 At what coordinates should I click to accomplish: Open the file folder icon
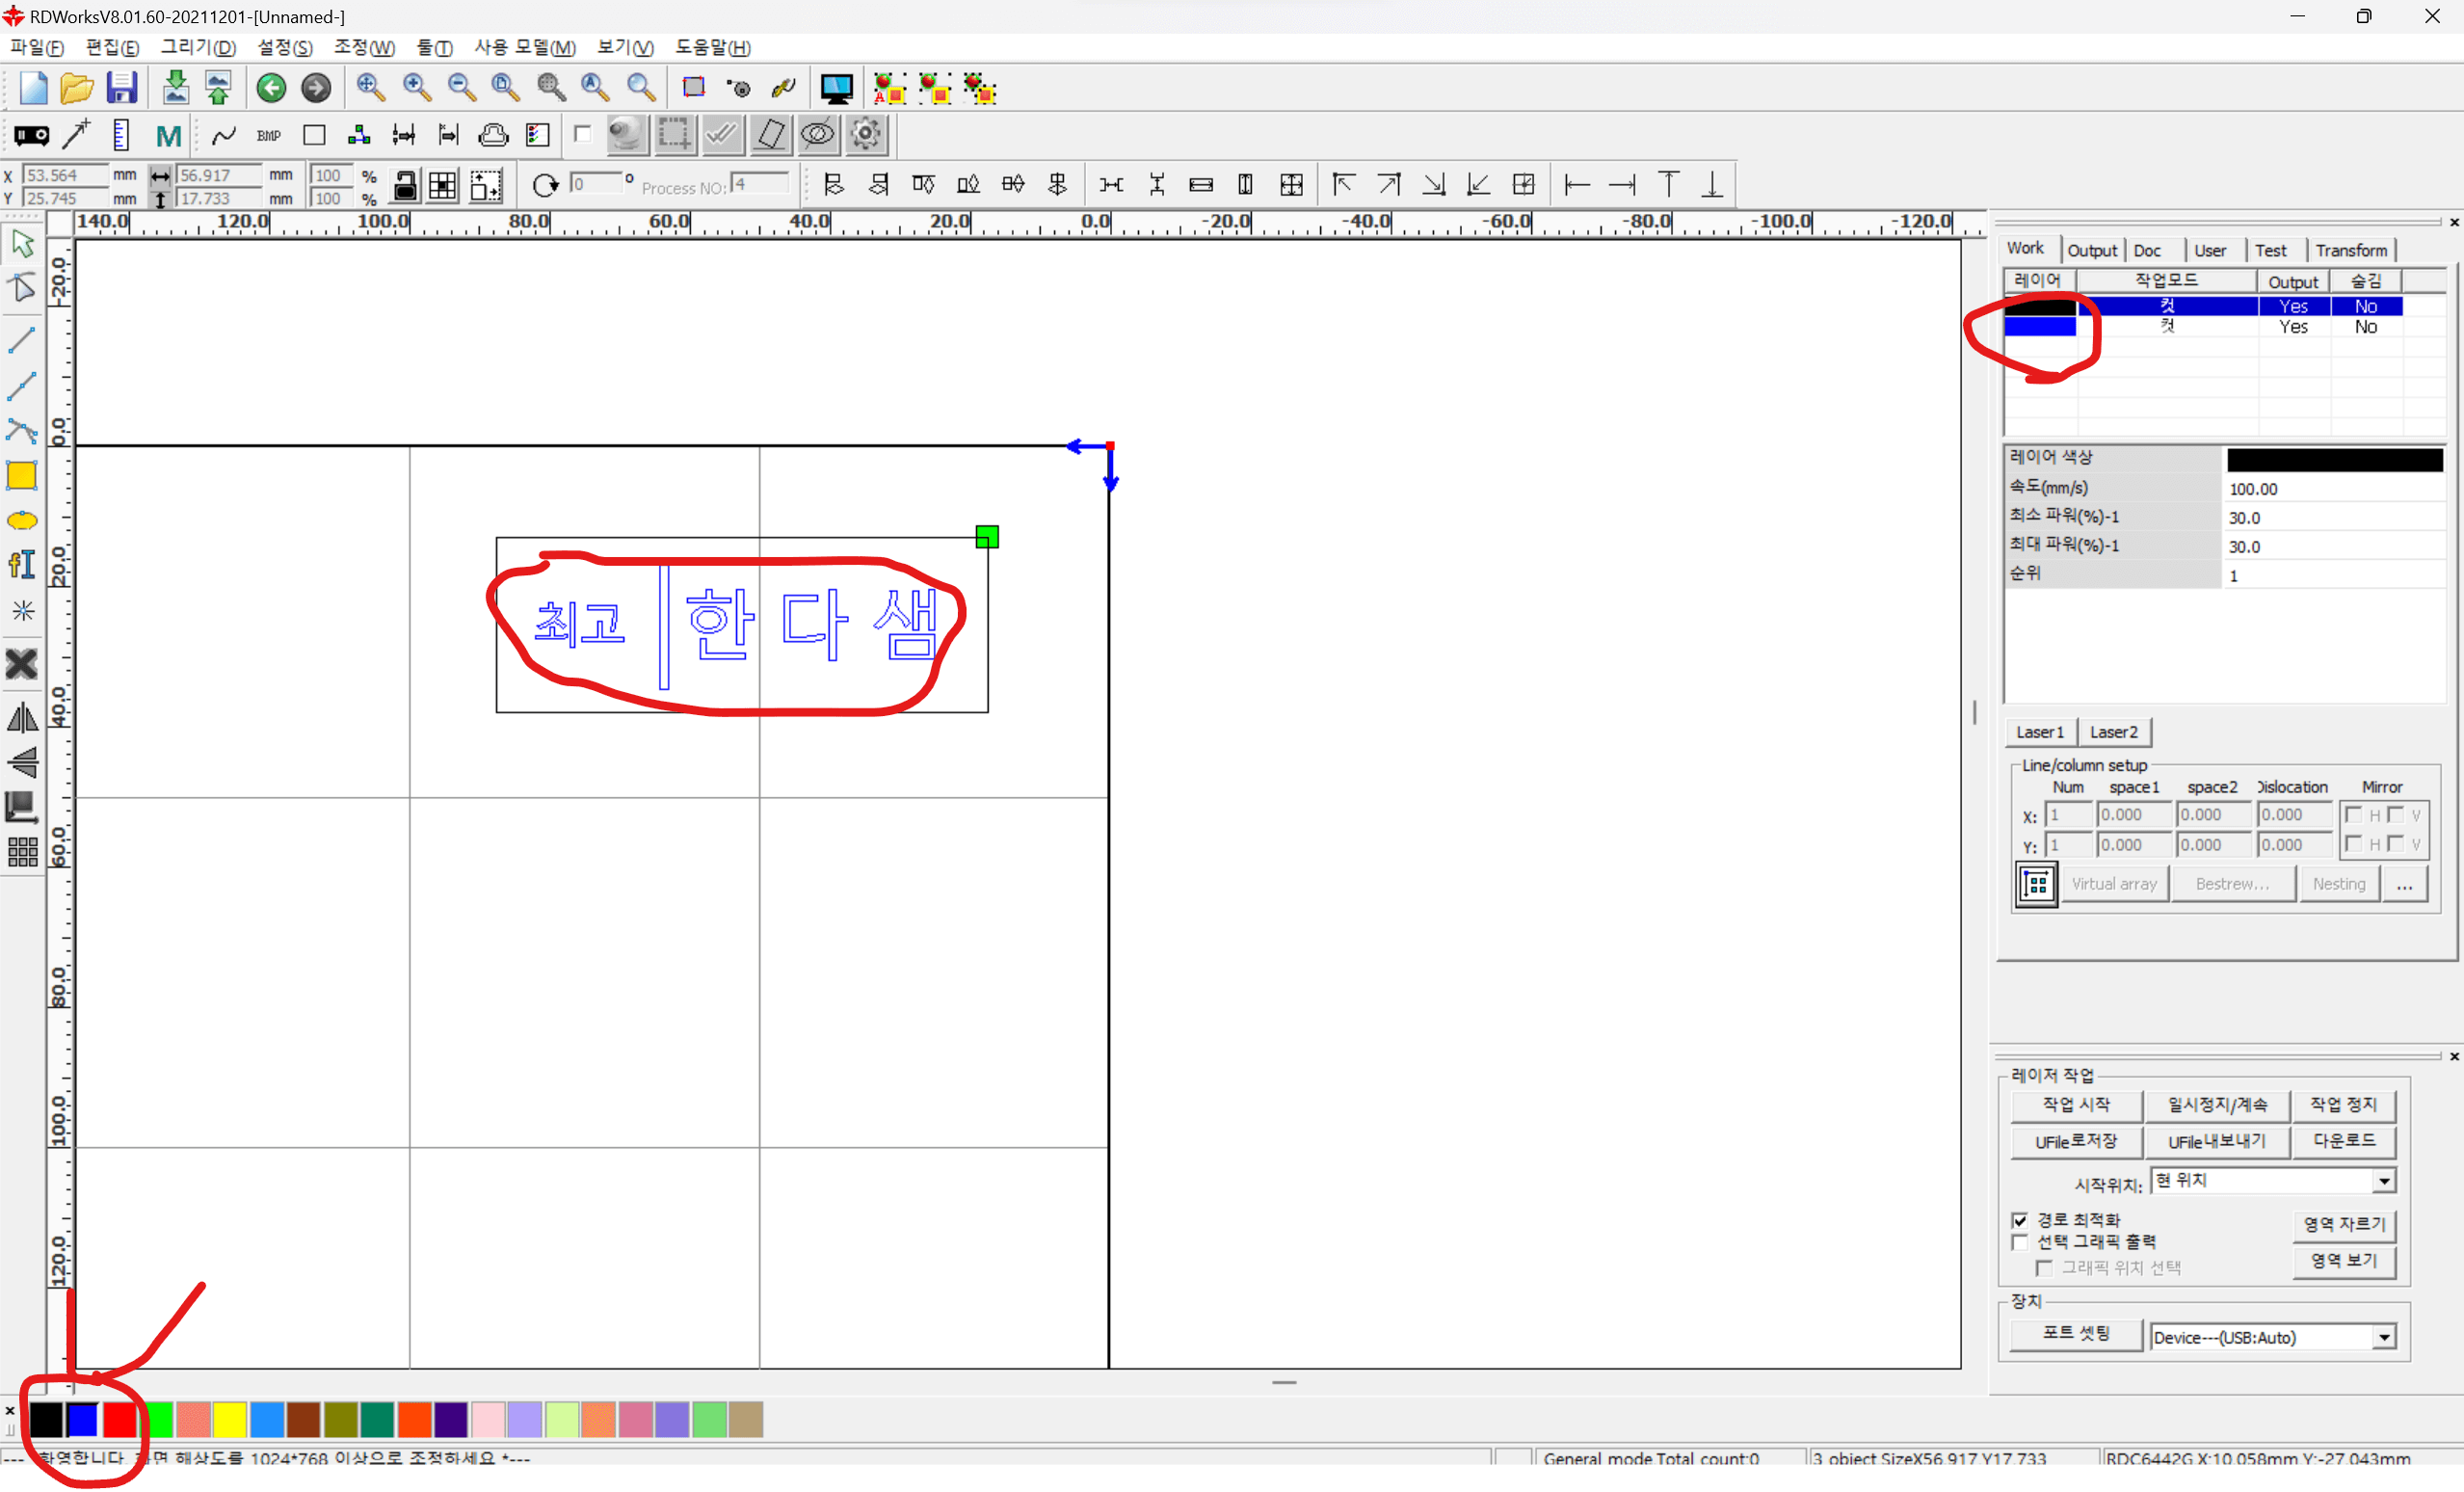(77, 88)
